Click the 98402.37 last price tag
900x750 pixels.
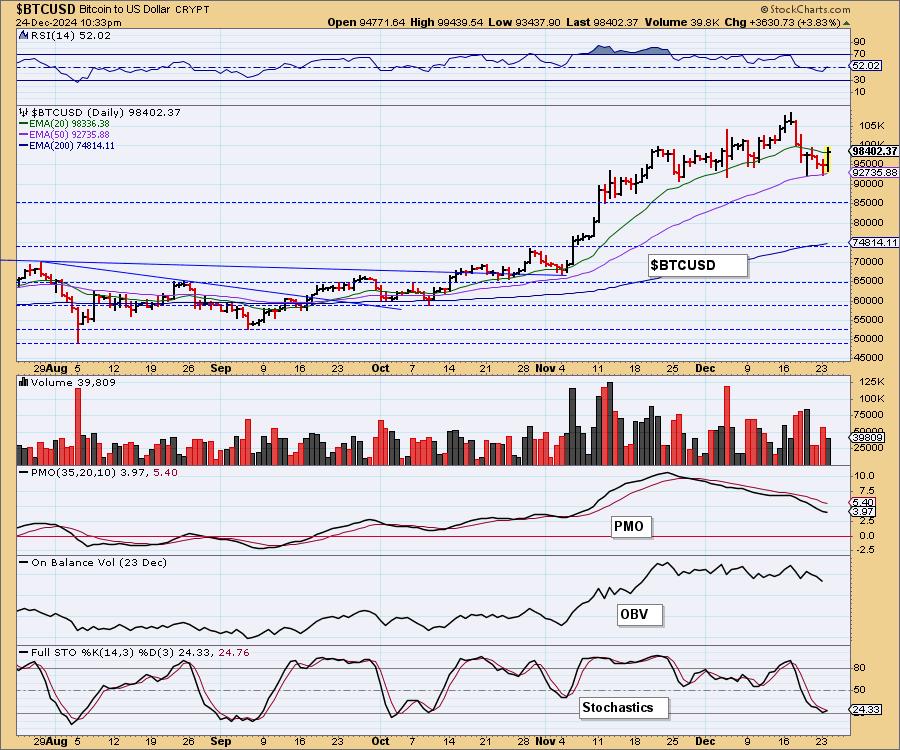[x=874, y=151]
